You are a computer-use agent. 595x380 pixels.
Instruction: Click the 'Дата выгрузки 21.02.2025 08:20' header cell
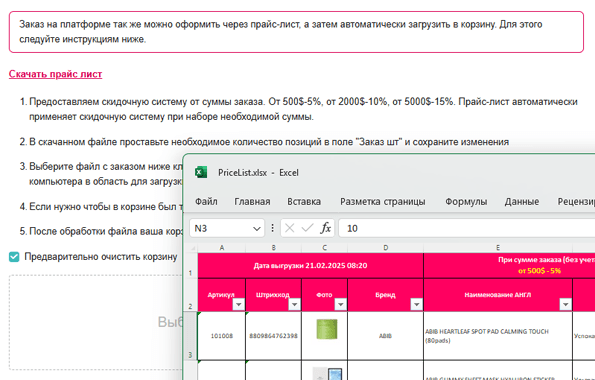click(x=310, y=266)
